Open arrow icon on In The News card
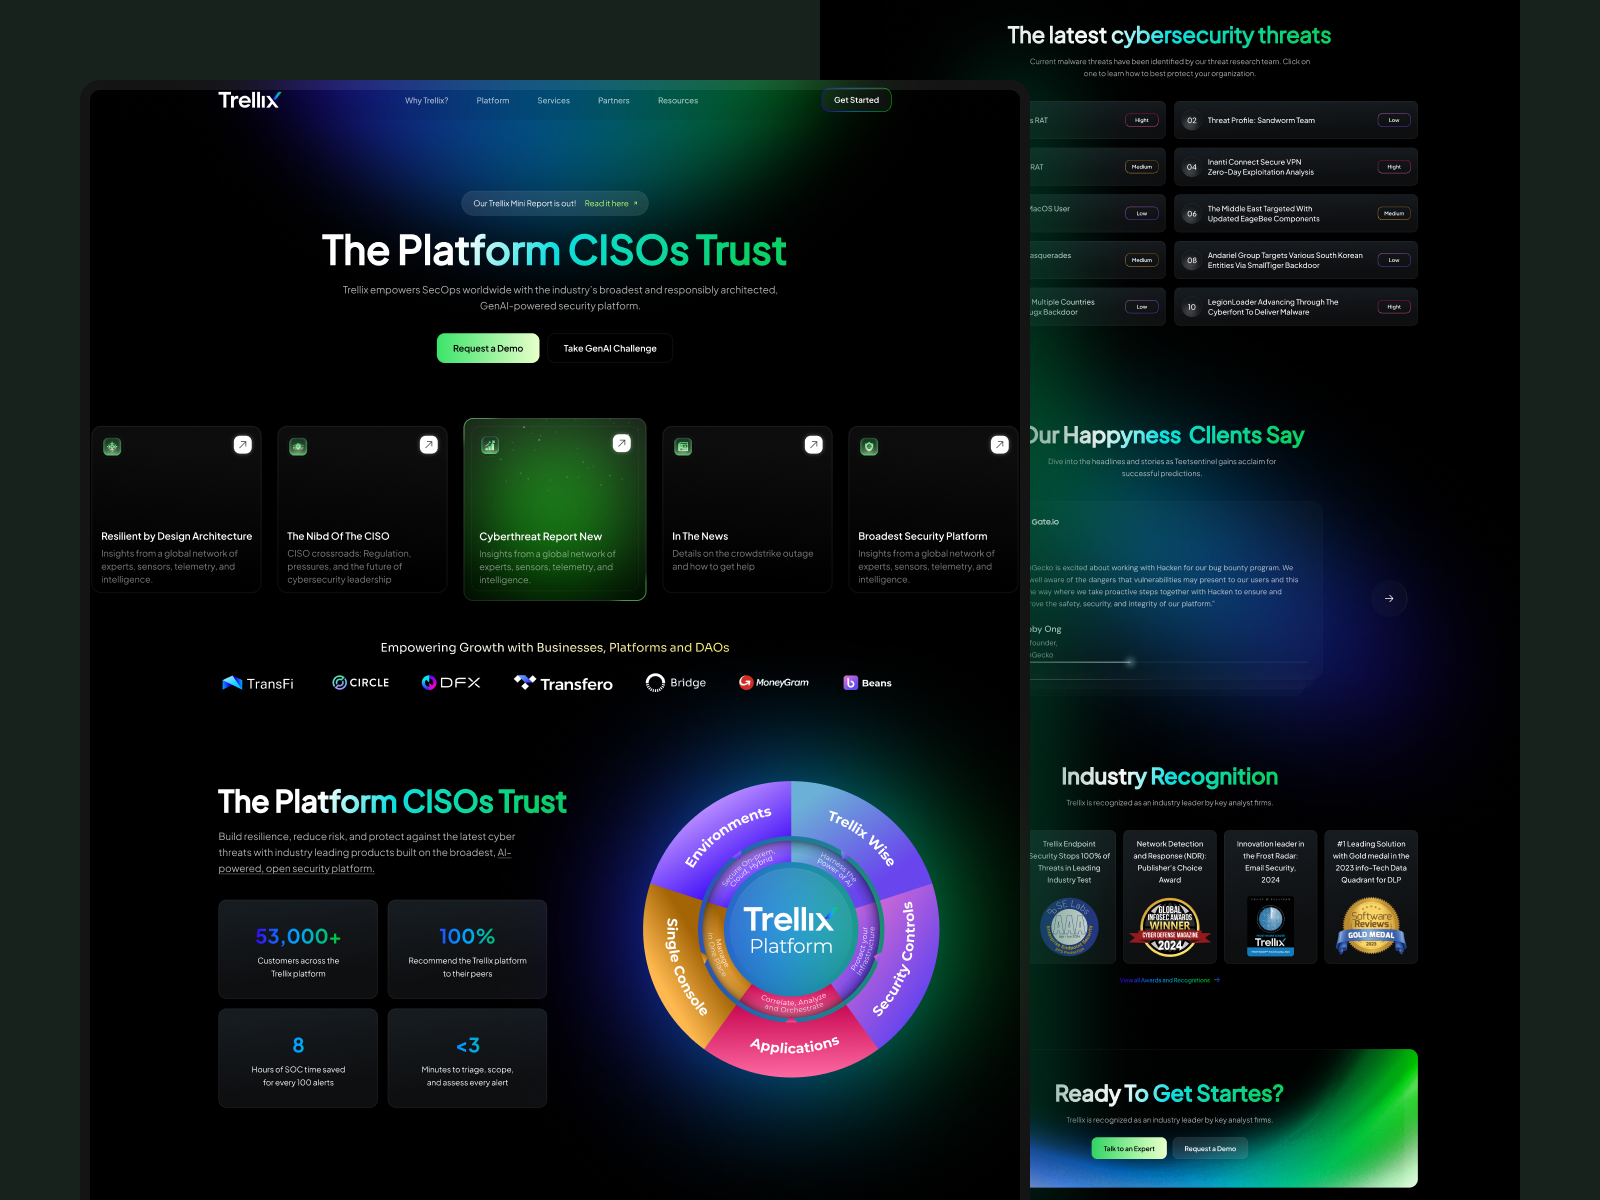 [814, 445]
